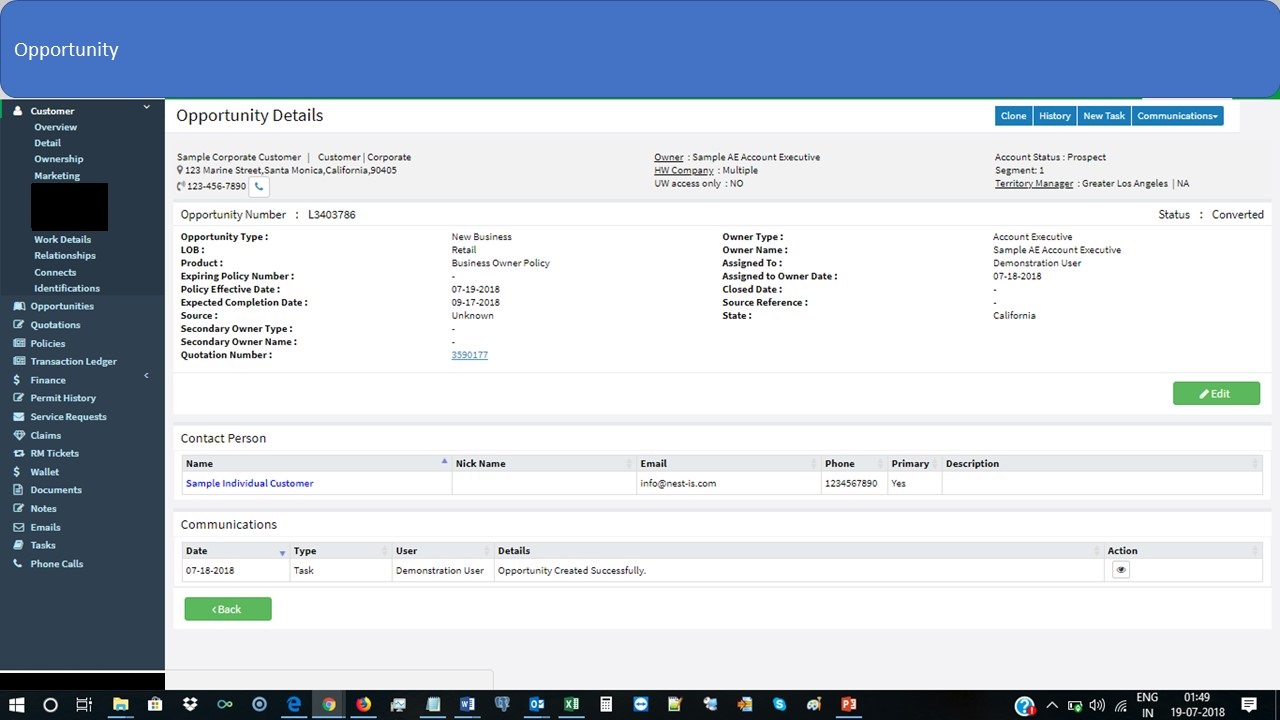Open the Communications dropdown button
1280x720 pixels.
coord(1177,116)
